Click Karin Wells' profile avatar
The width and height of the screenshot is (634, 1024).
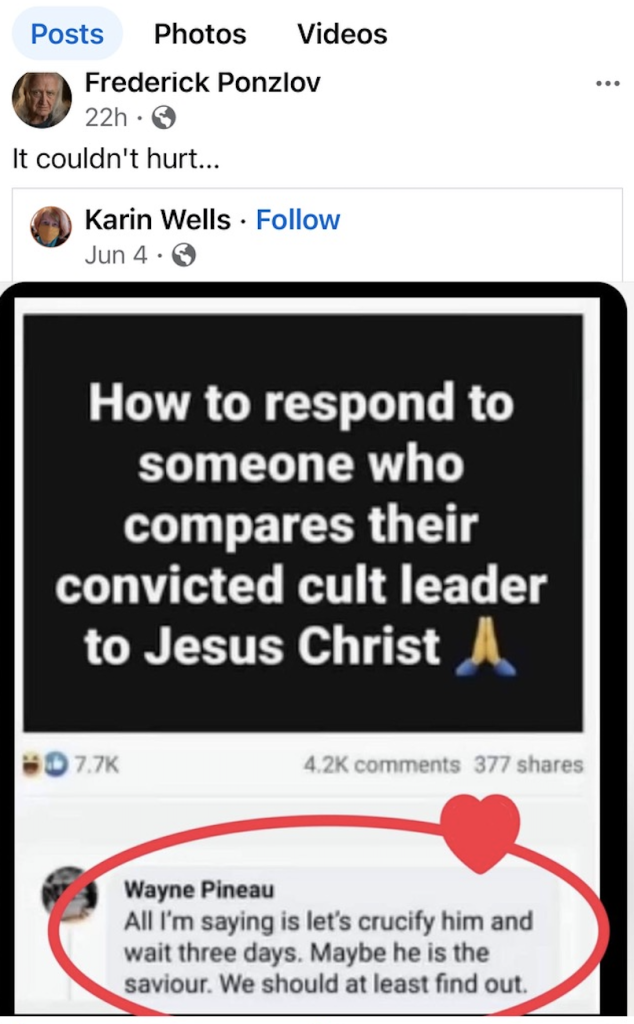click(51, 227)
